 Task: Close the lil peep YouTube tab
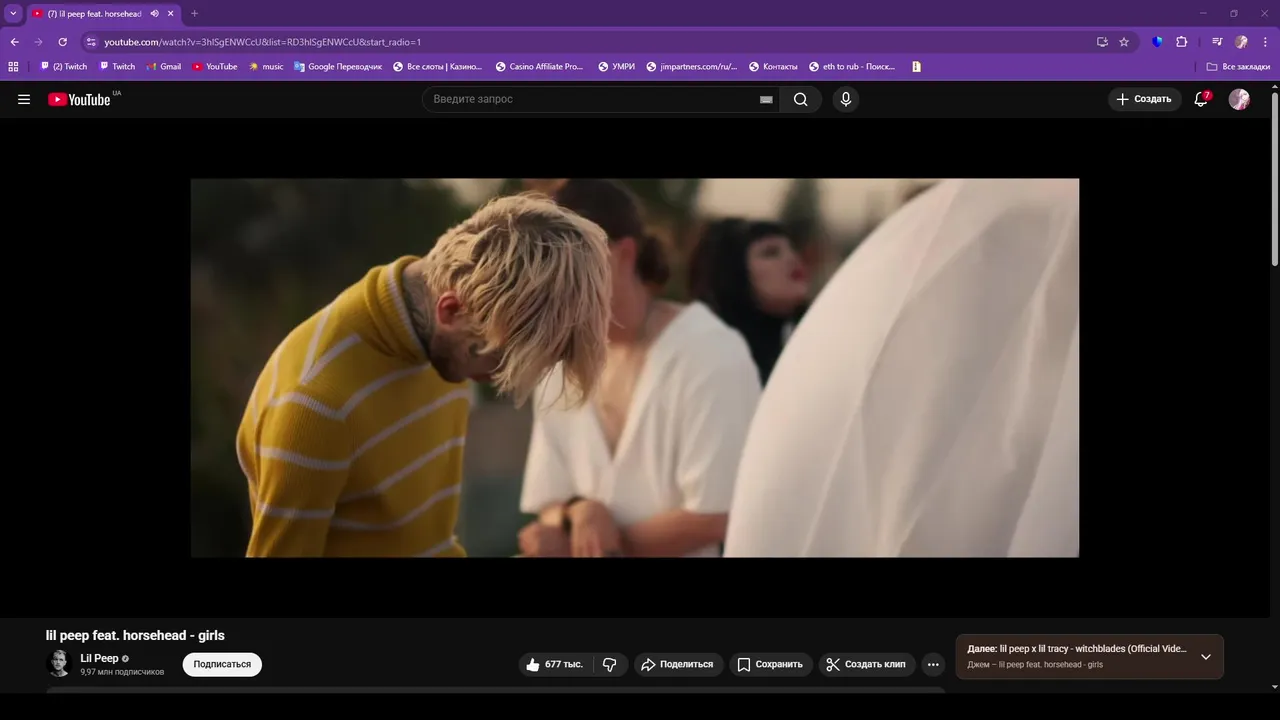coord(171,14)
